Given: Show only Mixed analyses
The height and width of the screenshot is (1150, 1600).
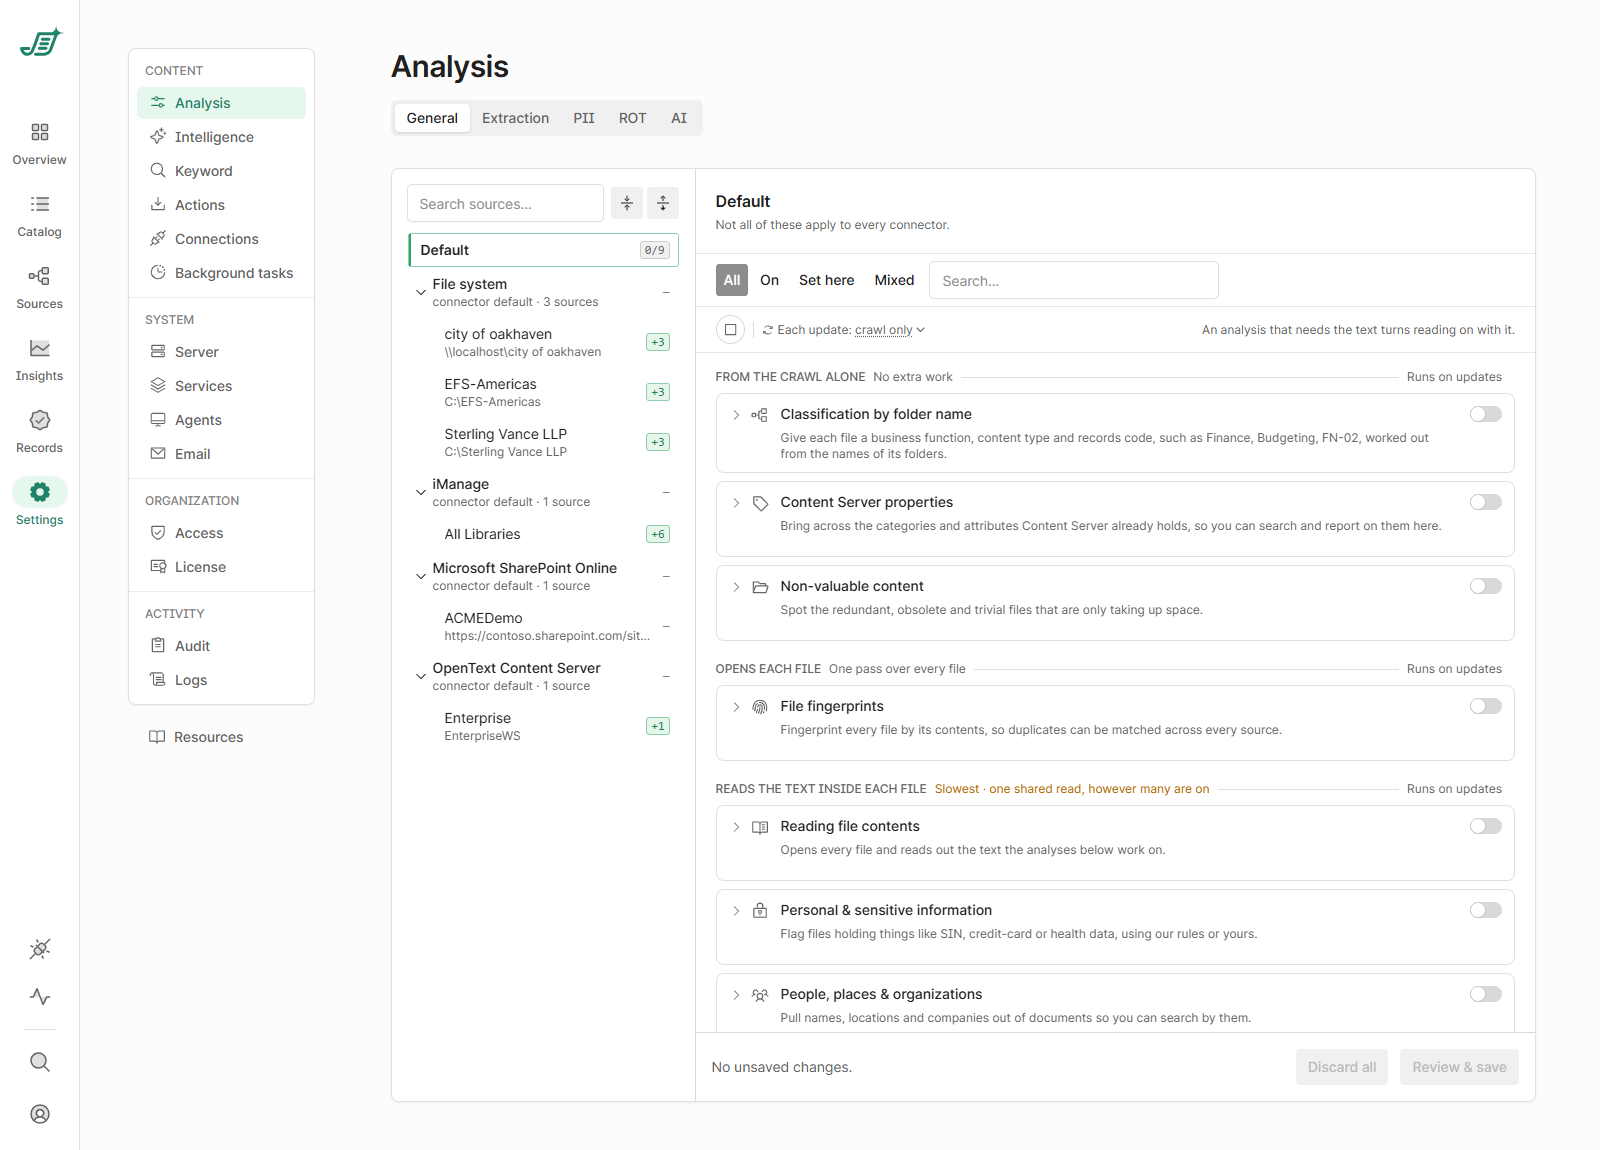Looking at the screenshot, I should (x=894, y=280).
